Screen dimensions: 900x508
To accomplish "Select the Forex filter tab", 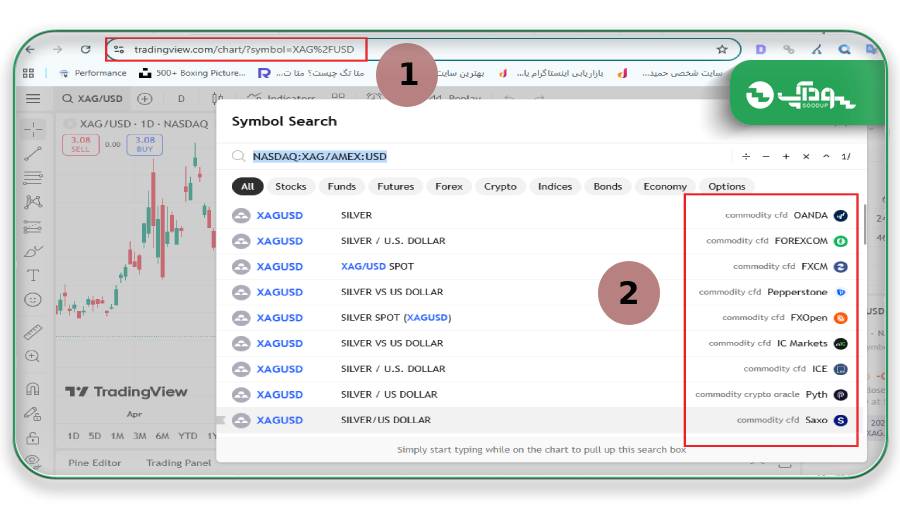I will tap(449, 187).
